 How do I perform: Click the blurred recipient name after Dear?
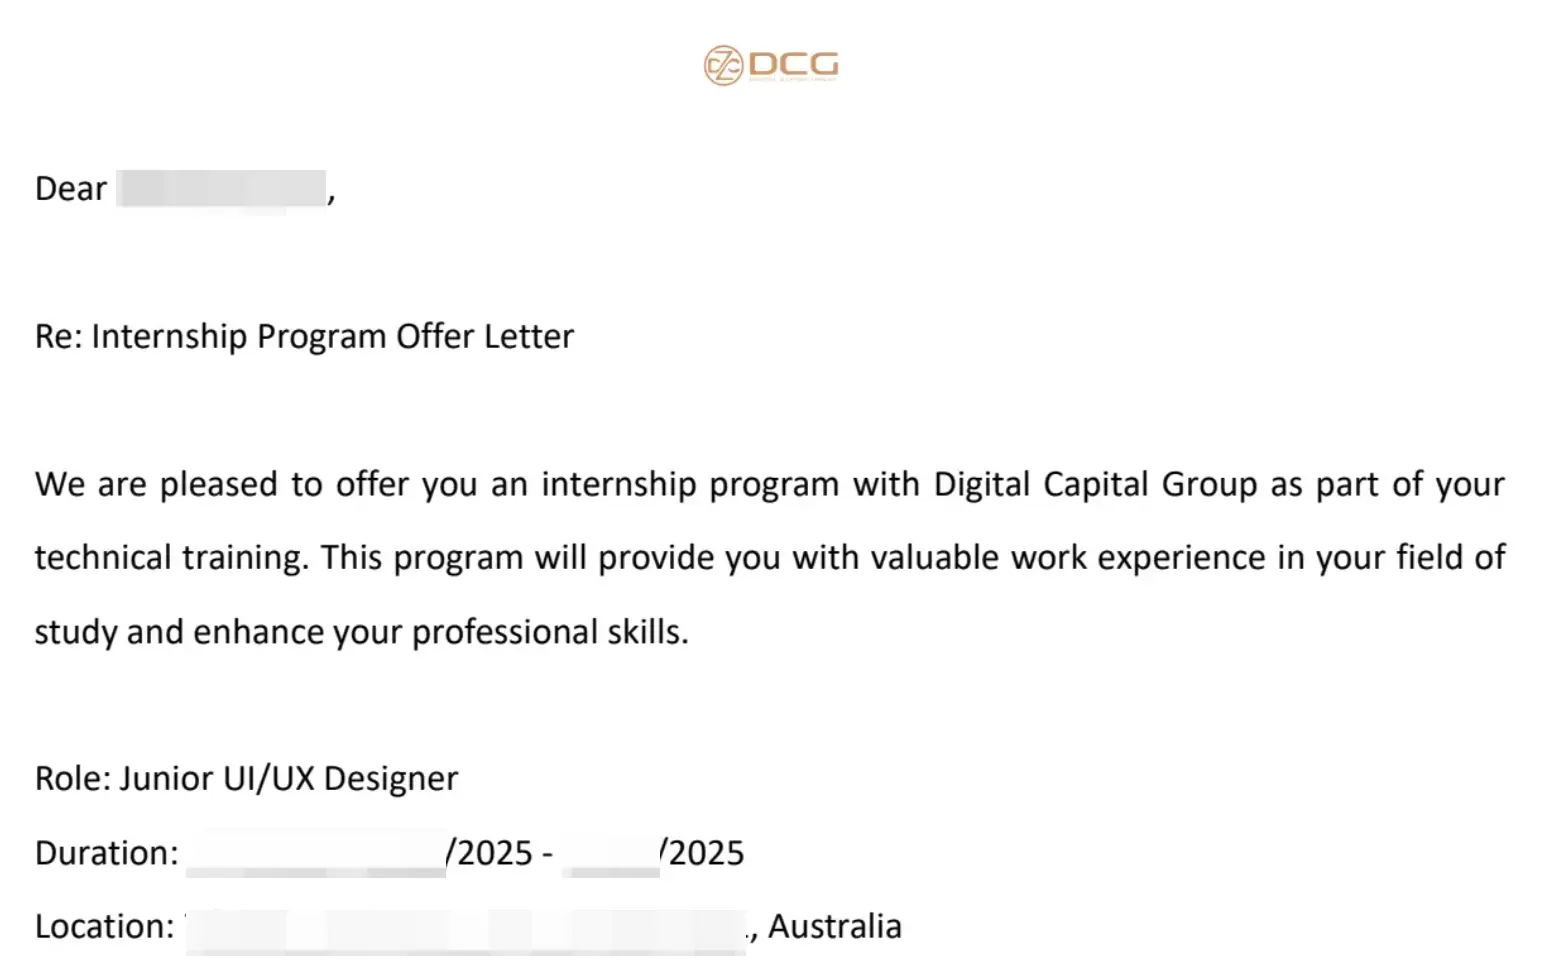coord(221,189)
